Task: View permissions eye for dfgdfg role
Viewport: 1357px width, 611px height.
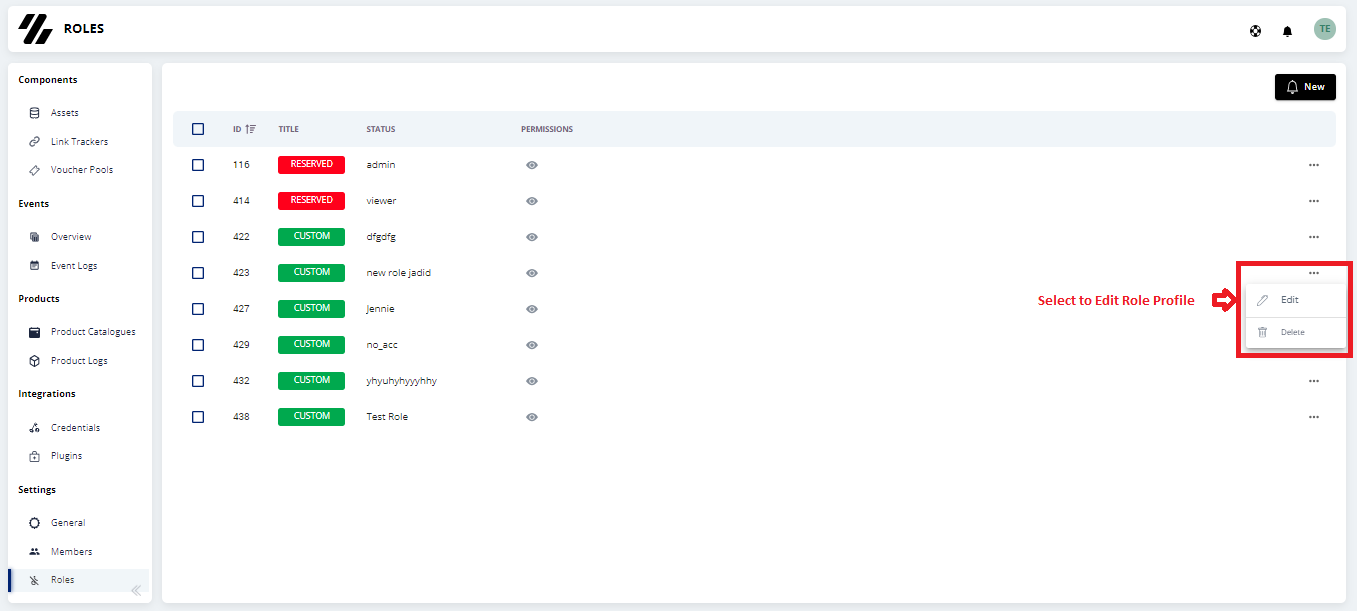Action: [x=532, y=237]
